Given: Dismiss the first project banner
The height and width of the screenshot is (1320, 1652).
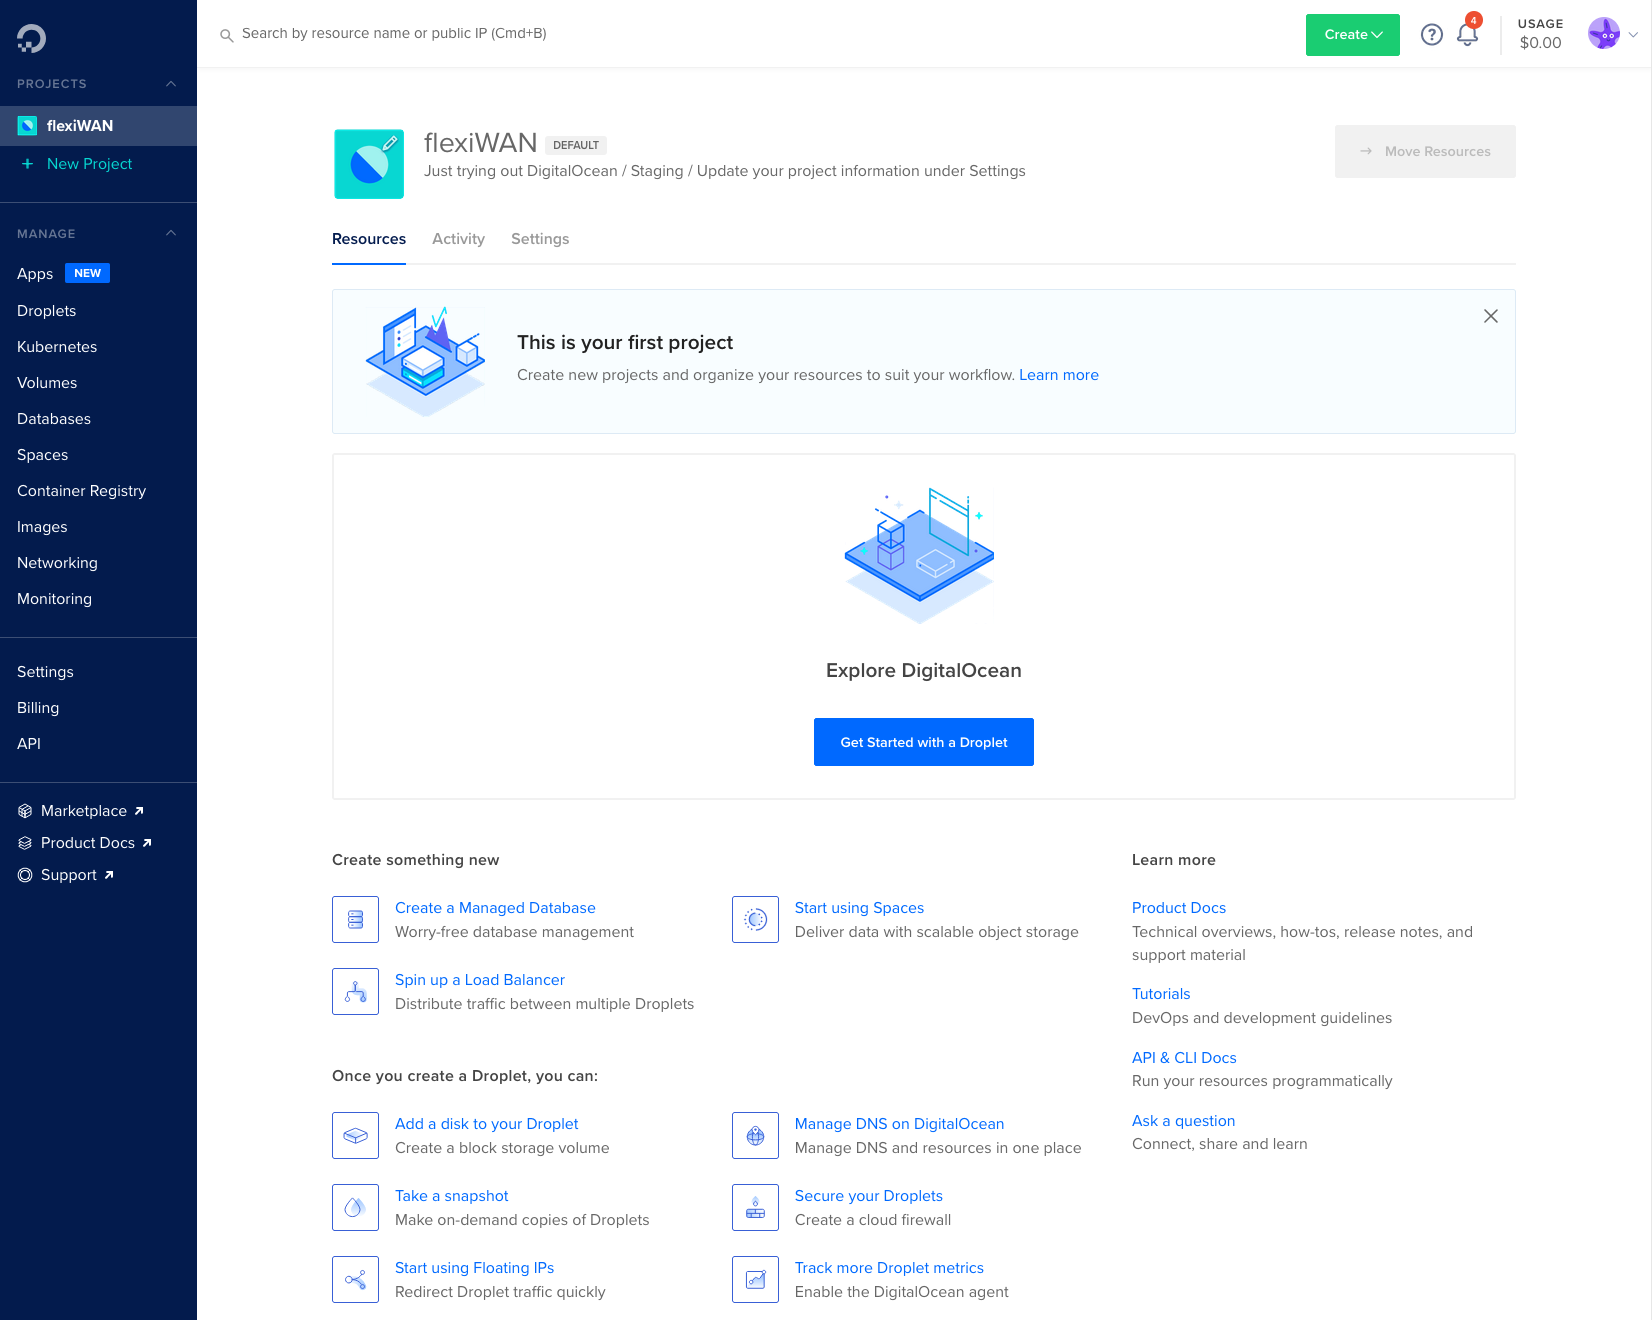Looking at the screenshot, I should (x=1490, y=316).
